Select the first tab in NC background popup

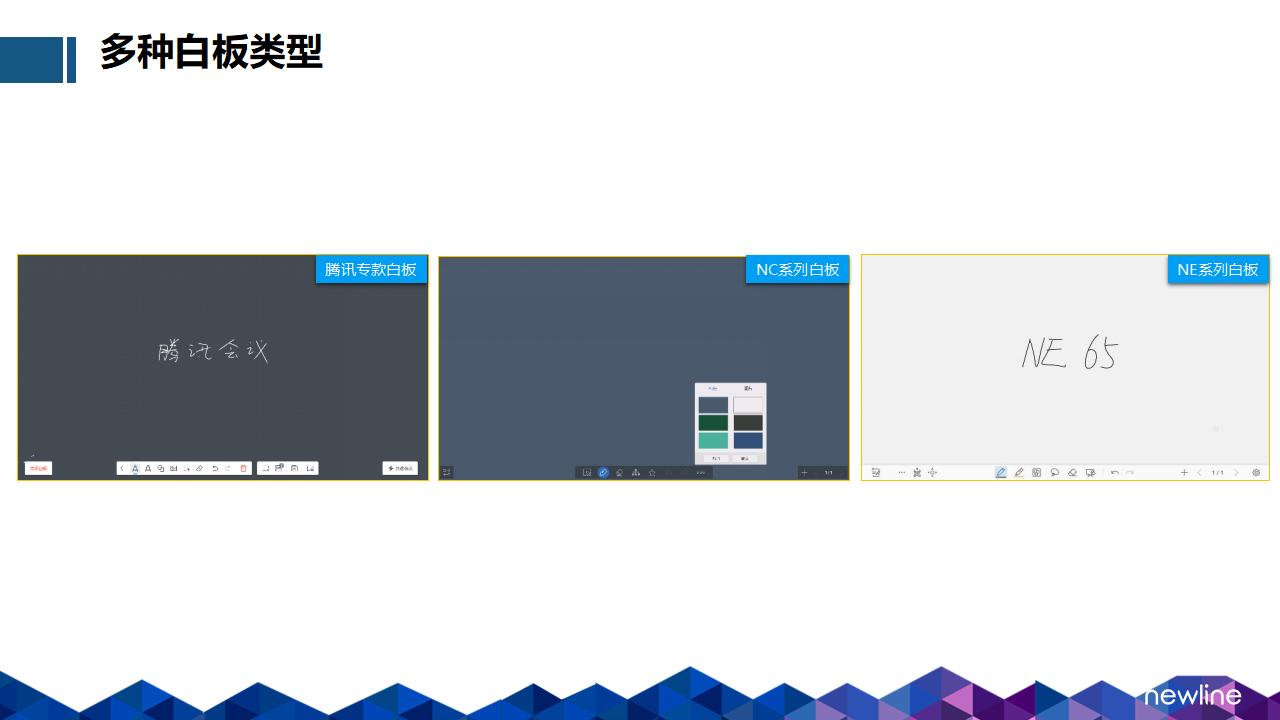(x=713, y=388)
